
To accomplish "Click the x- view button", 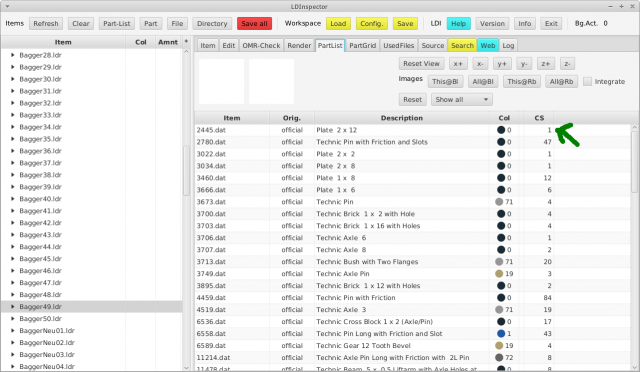I will [x=480, y=64].
